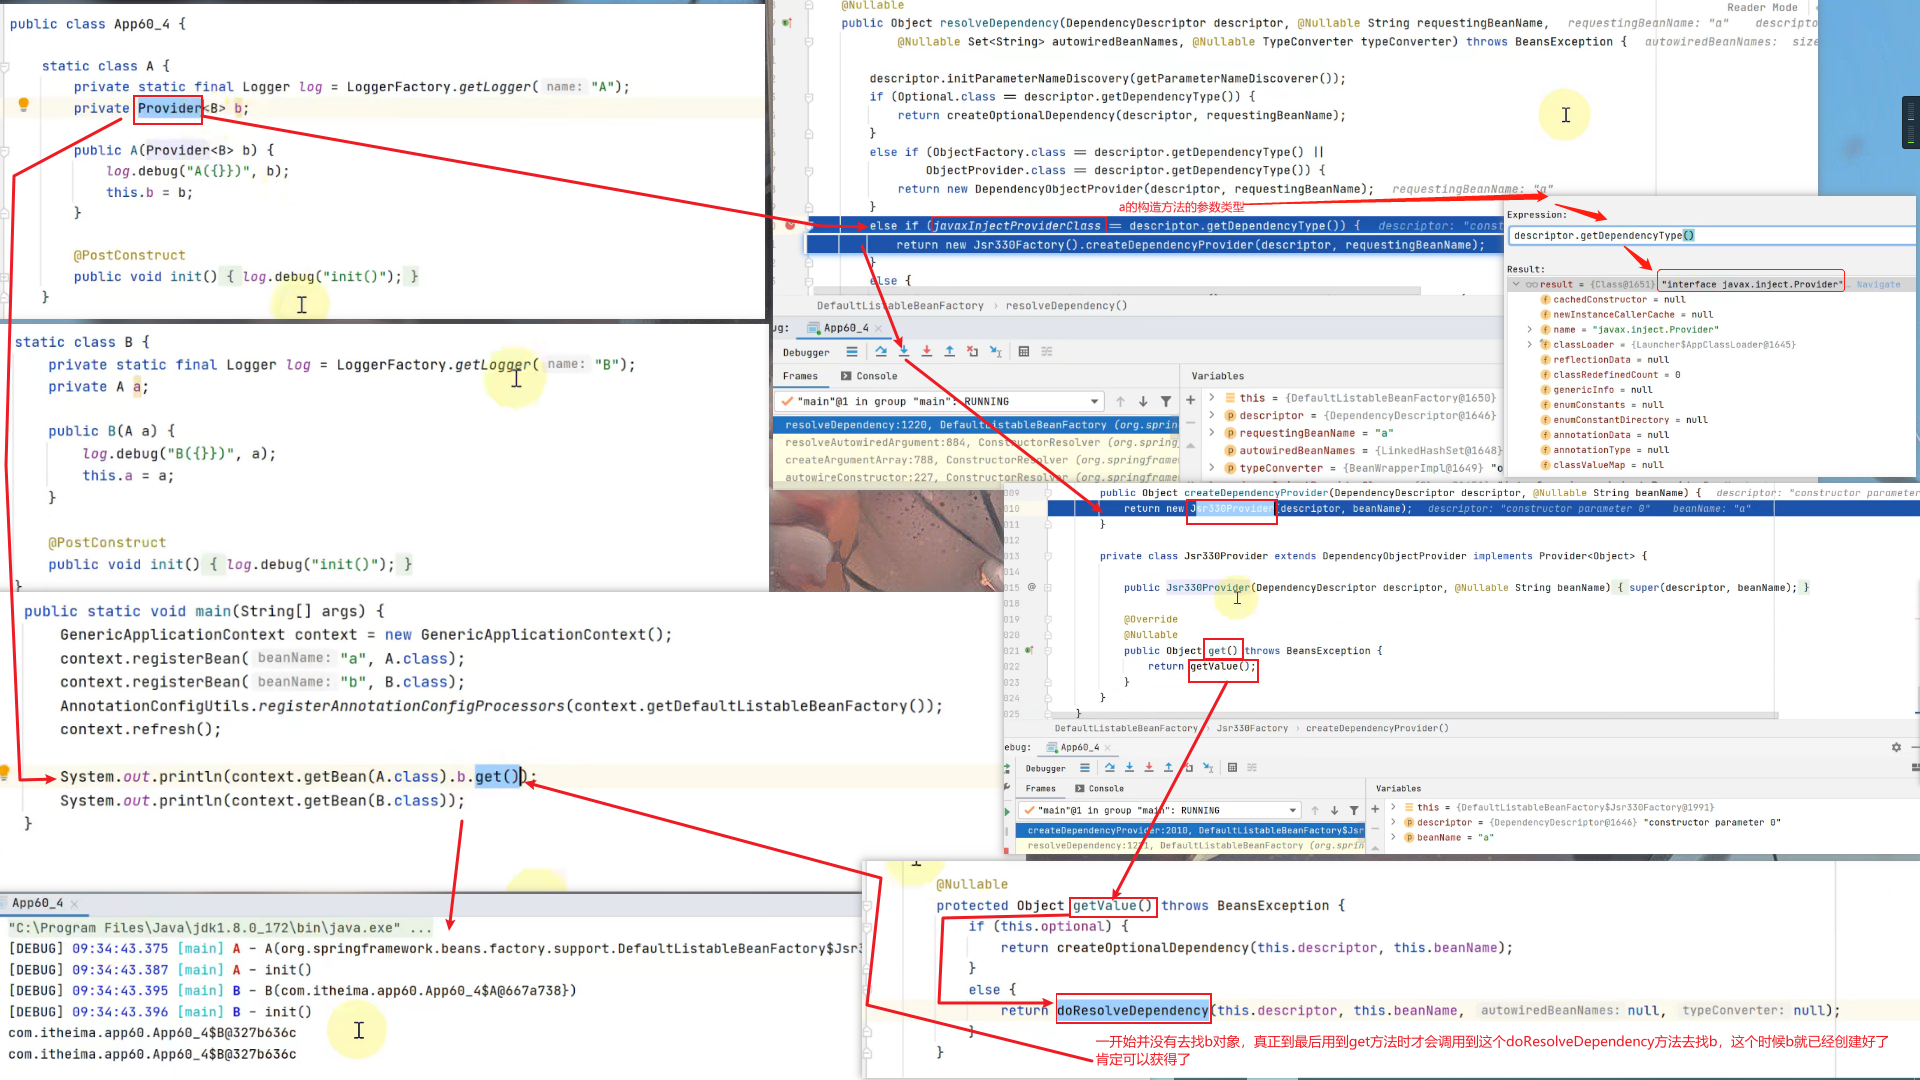Click Step Out in upper debugger toolbar
Viewport: 1920px width, 1080px height.
950,352
